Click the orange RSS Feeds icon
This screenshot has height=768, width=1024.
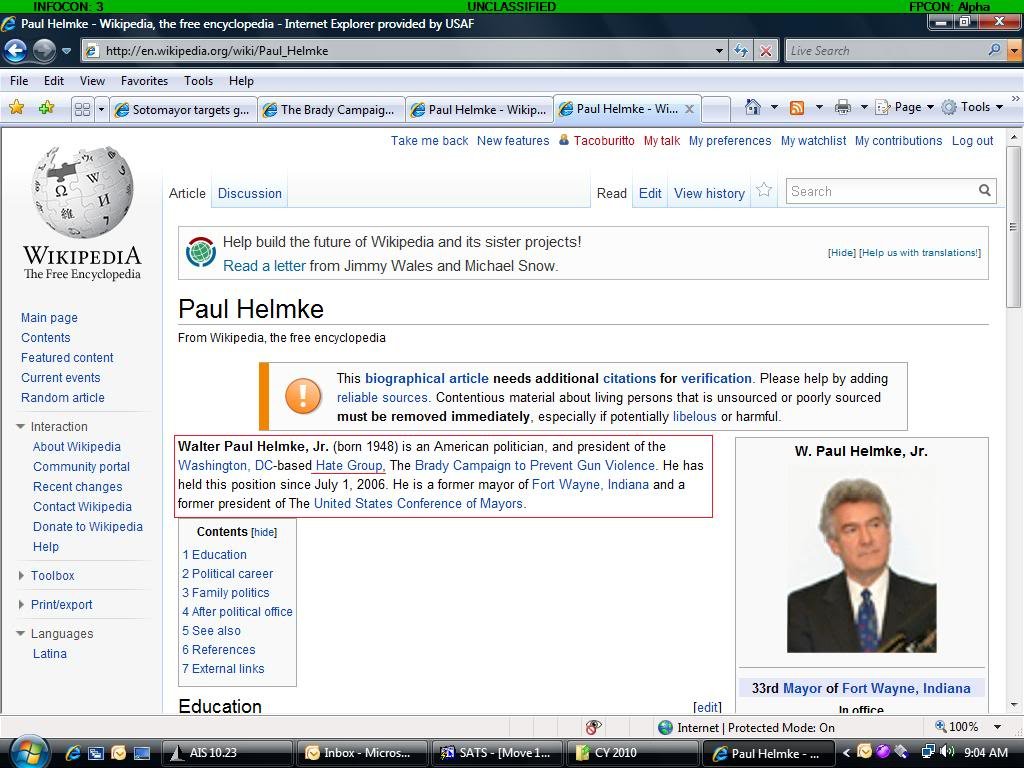(797, 108)
